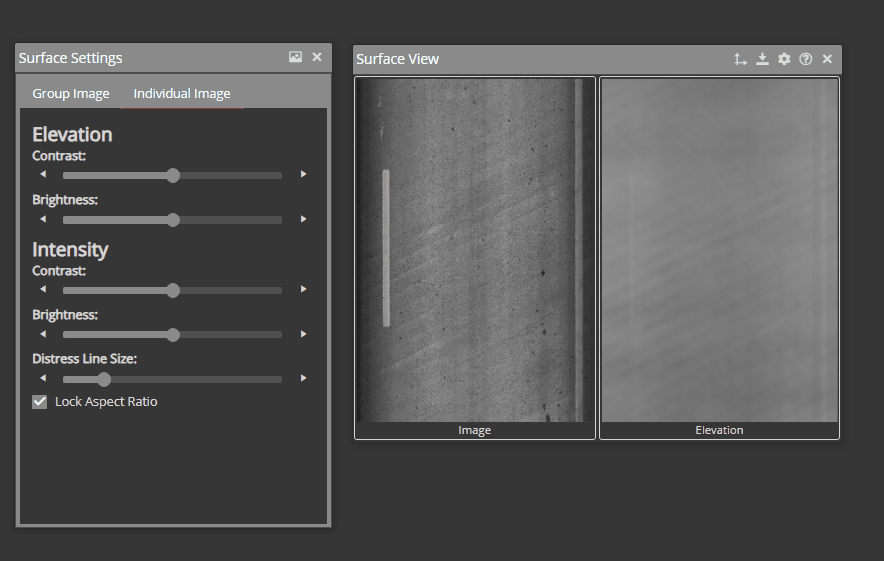Click the image icon in Surface Settings header
Screen dimensions: 884x561
tap(295, 58)
